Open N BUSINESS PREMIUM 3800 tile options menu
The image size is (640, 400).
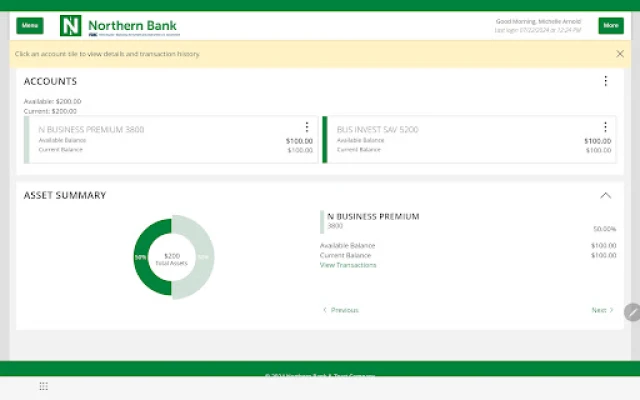(307, 127)
